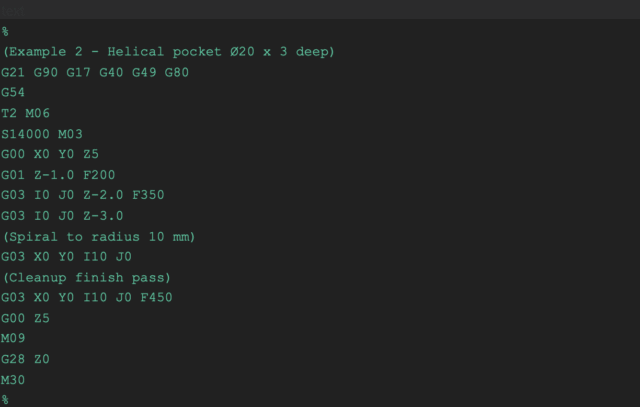640x407 pixels.
Task: Click the G00 Z5 retract line
Action: click(x=27, y=318)
